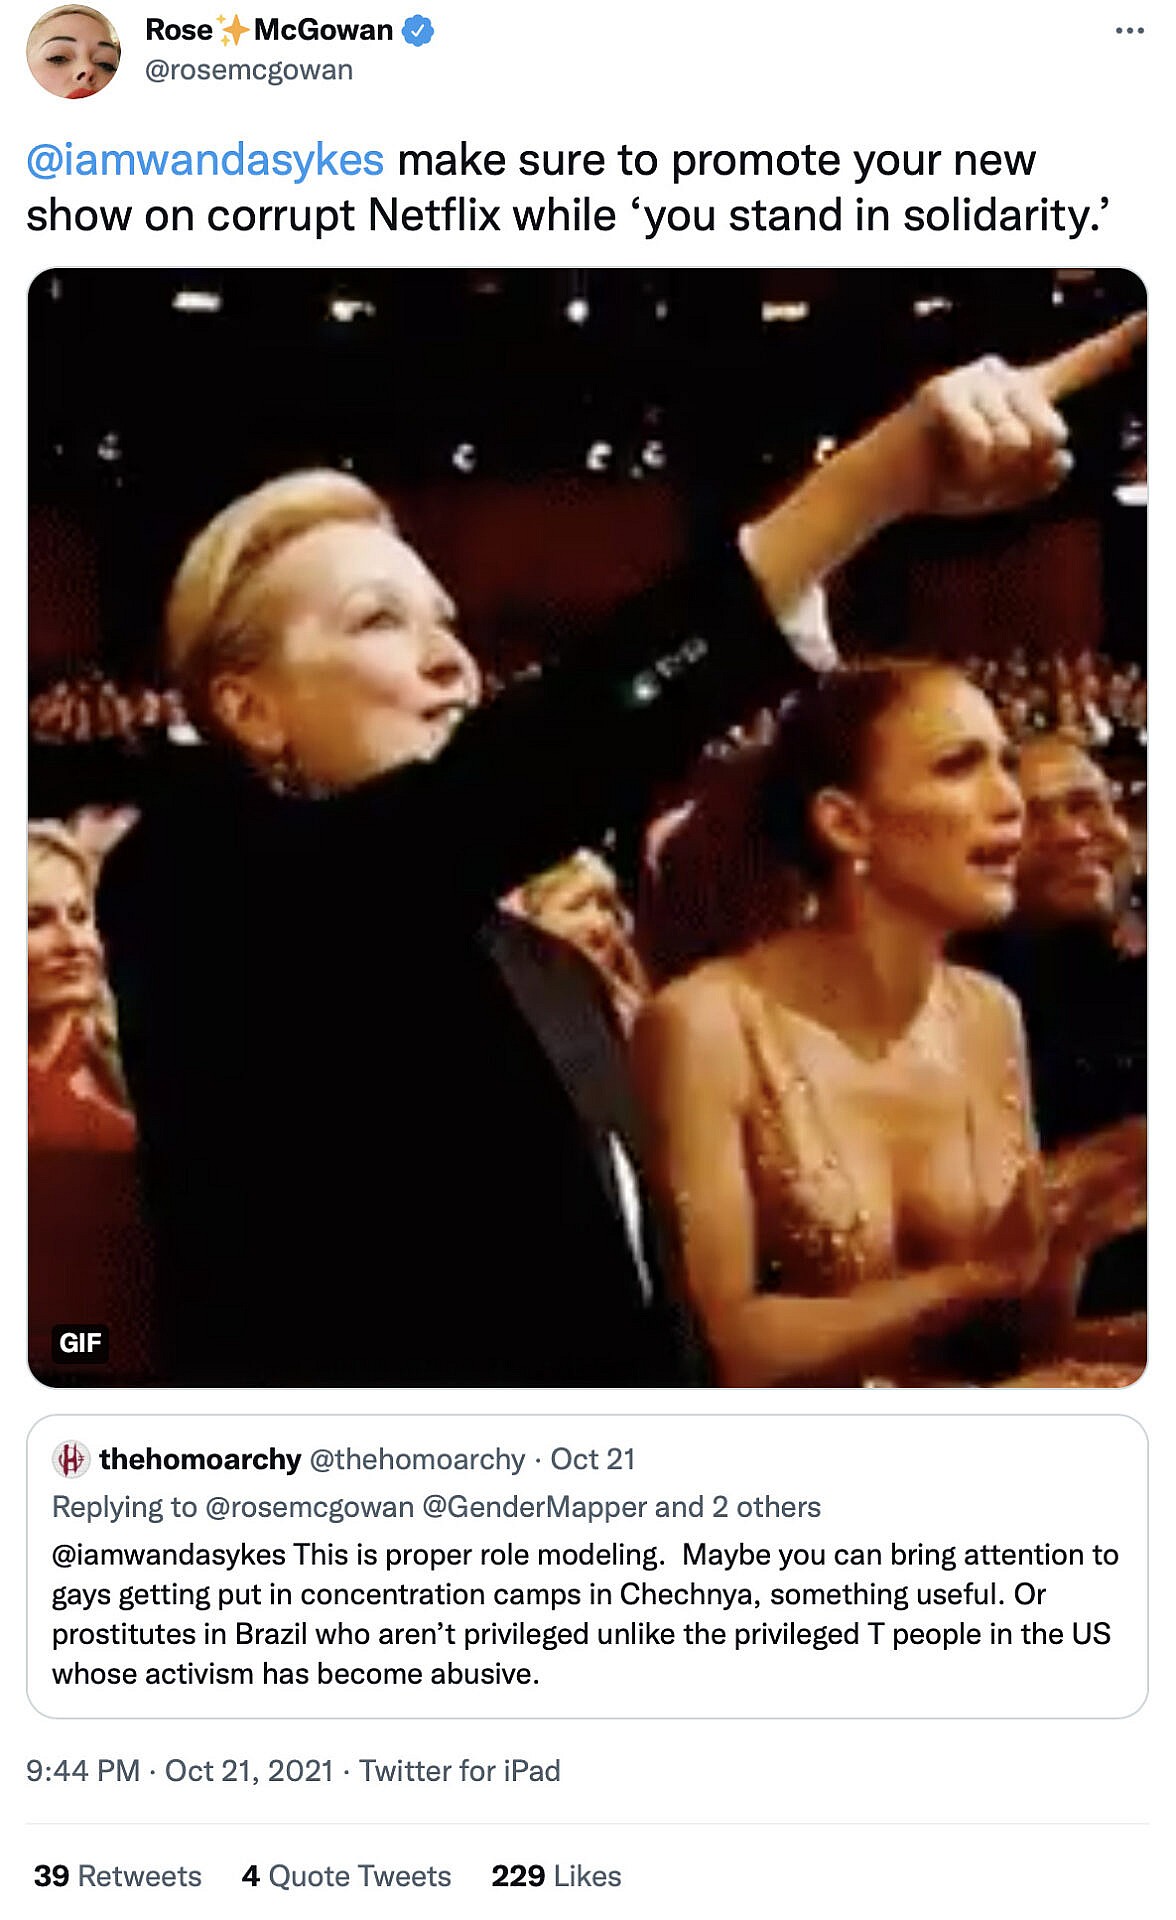Open the @rosemcgowan handle under the name

tap(249, 70)
